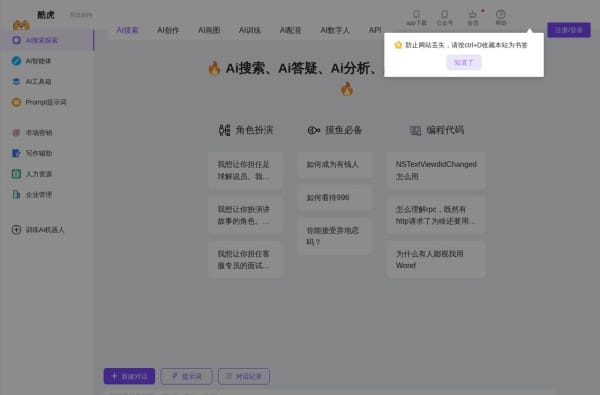The width and height of the screenshot is (600, 395).
Task: Open the 注册/登录 sign-in button
Action: coord(569,30)
